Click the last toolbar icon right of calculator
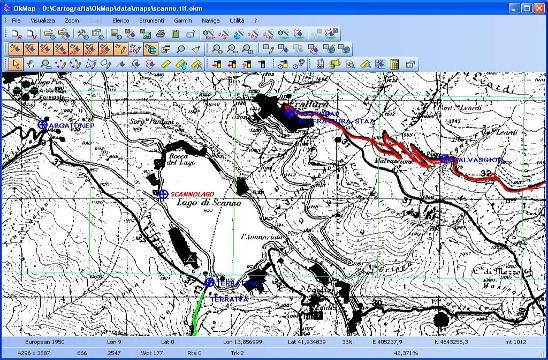Viewport: 548px width, 360px height. pyautogui.click(x=410, y=64)
